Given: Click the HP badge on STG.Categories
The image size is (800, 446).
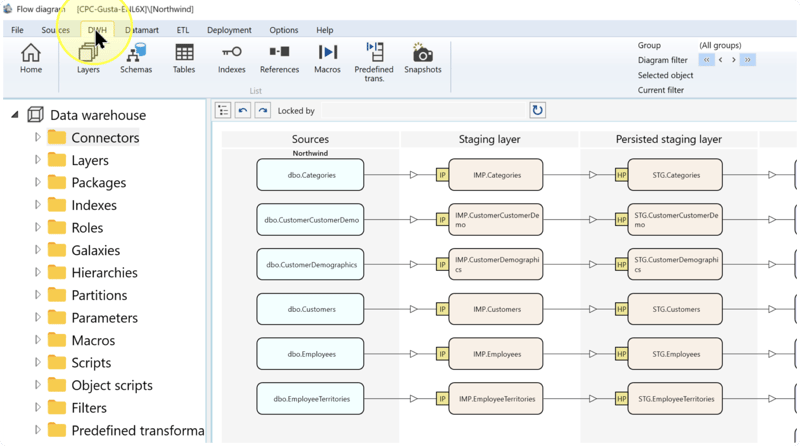Looking at the screenshot, I should (x=621, y=175).
